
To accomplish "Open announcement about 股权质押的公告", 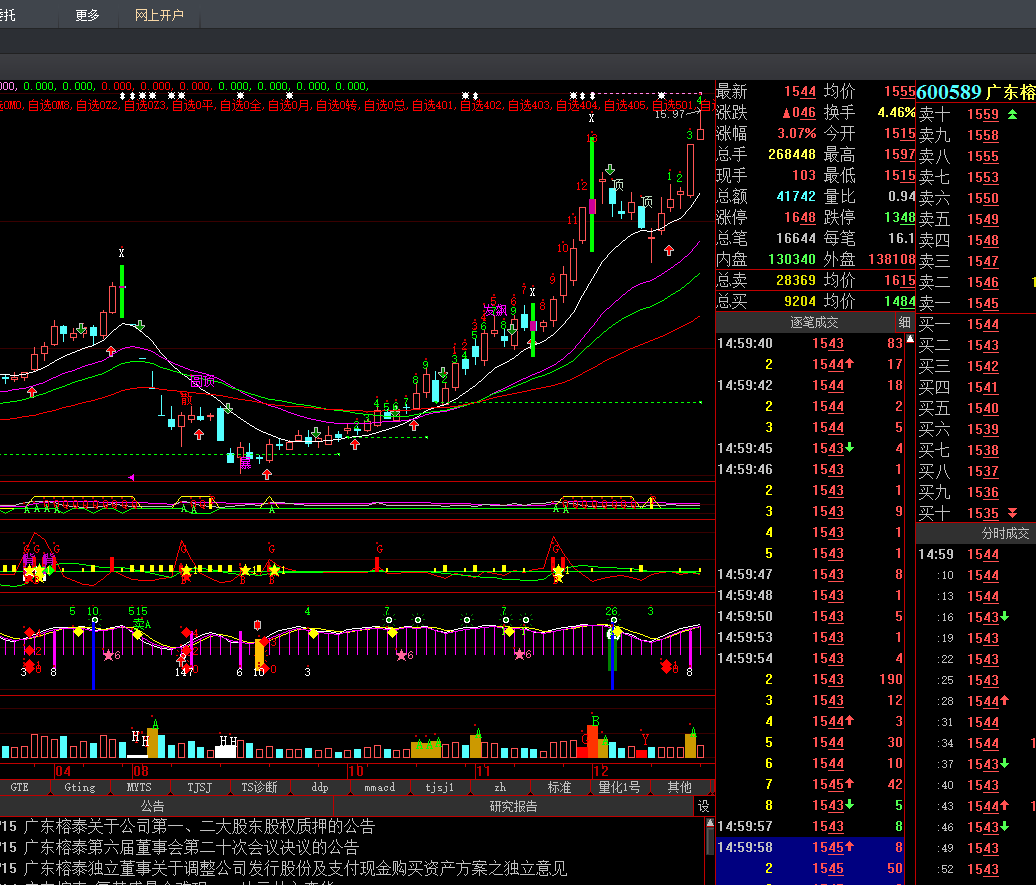I will 199,827.
